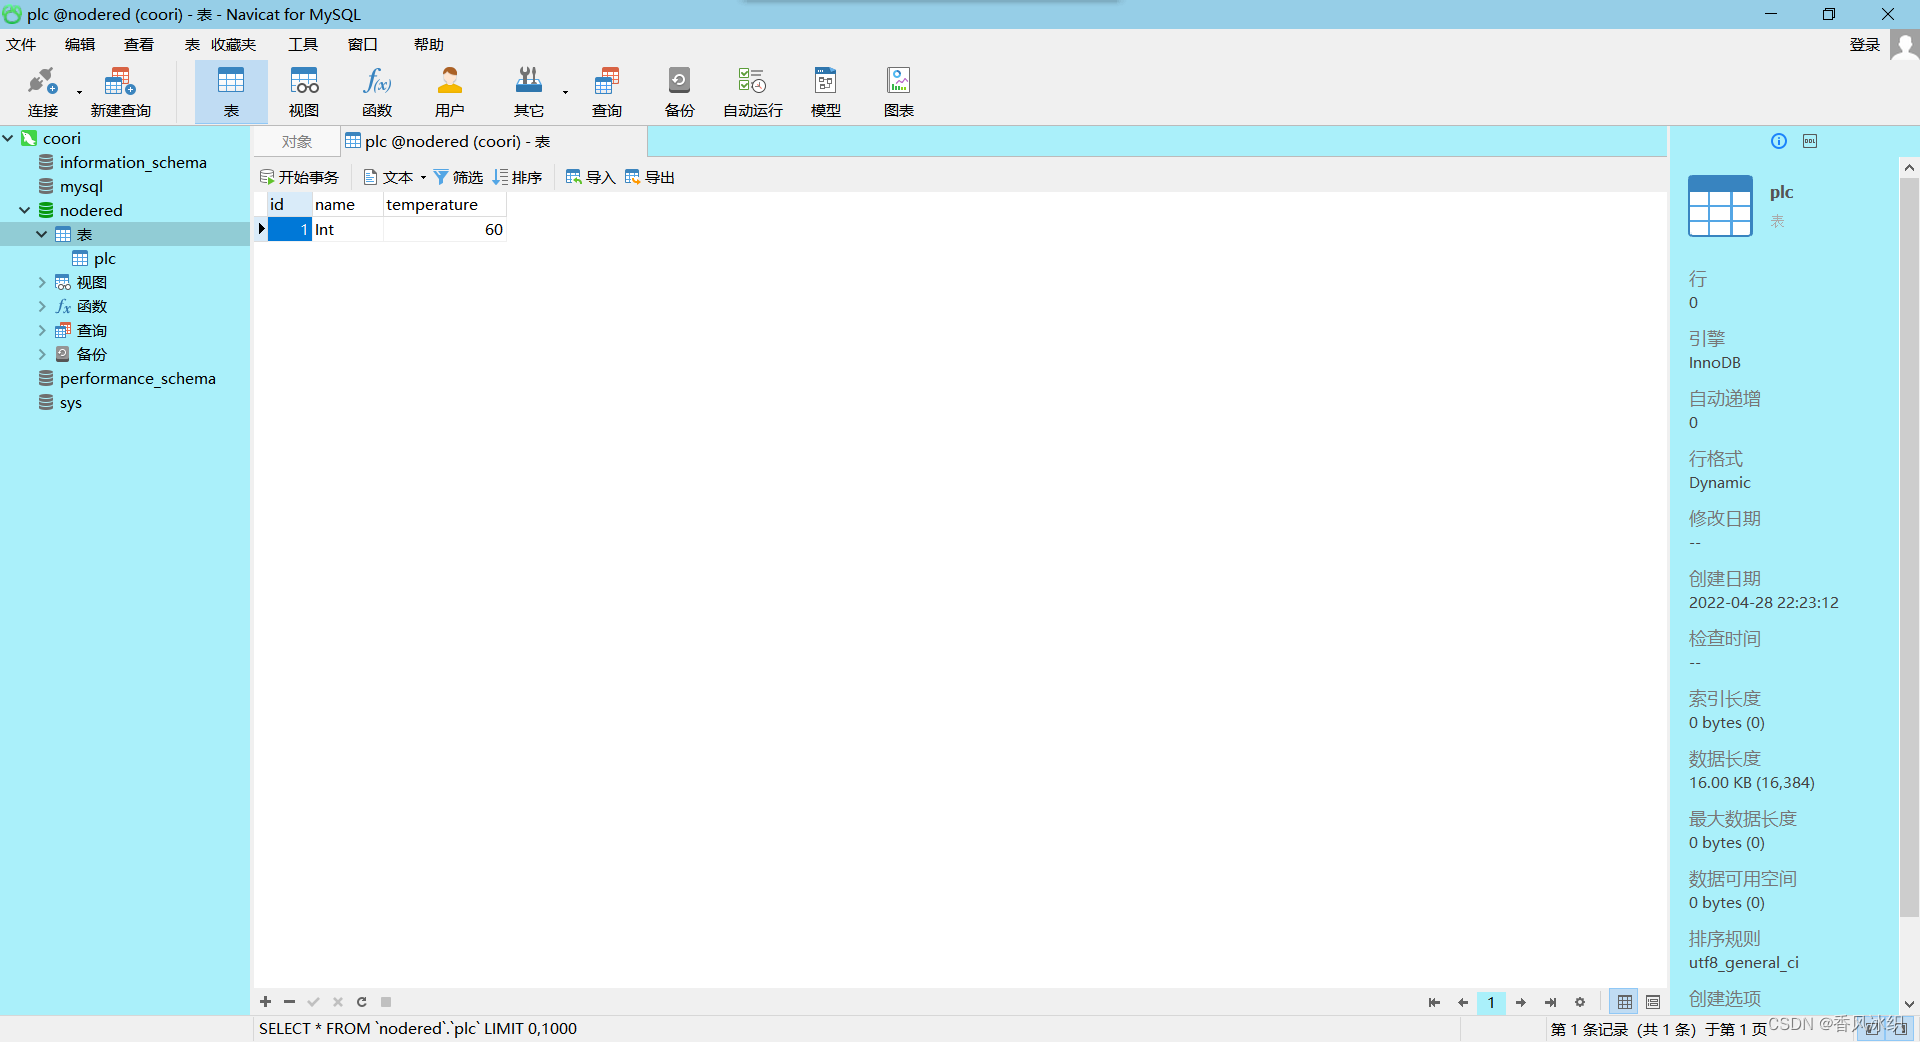Switch to form view at bottom right
The image size is (1920, 1042).
[x=1654, y=1002]
